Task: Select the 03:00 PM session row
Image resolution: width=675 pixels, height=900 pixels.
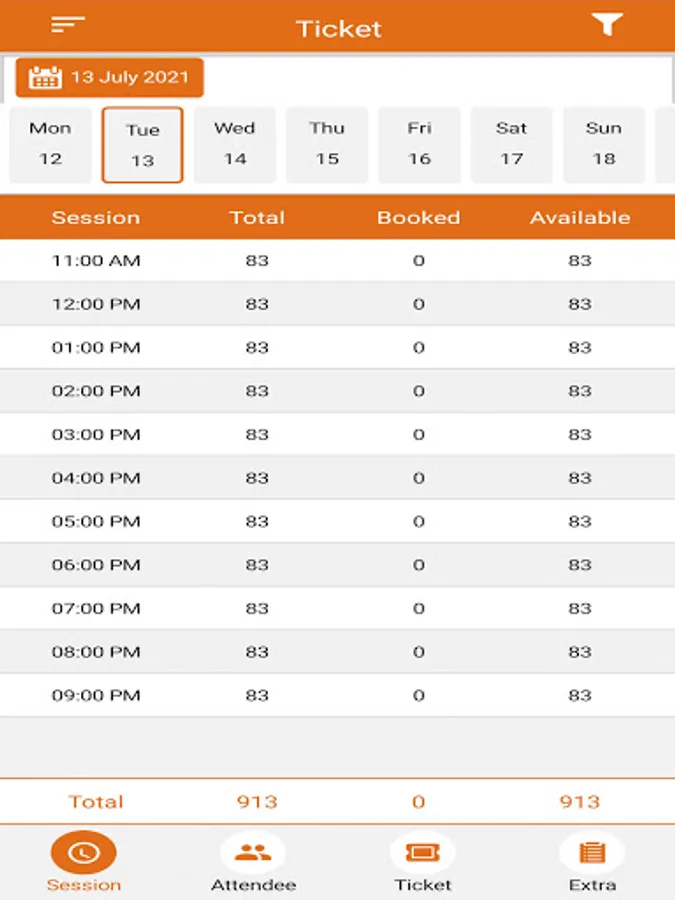Action: (x=338, y=435)
